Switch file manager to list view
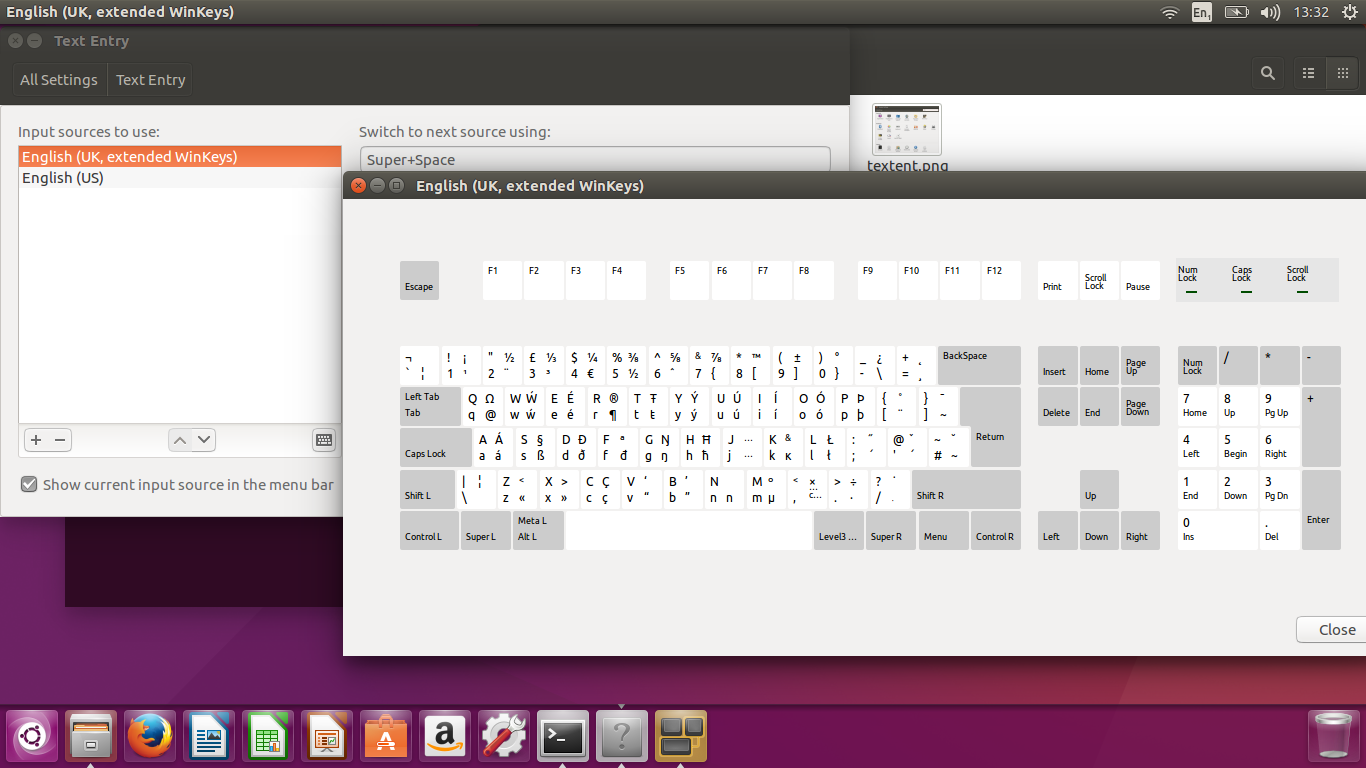The width and height of the screenshot is (1366, 768). click(1308, 73)
